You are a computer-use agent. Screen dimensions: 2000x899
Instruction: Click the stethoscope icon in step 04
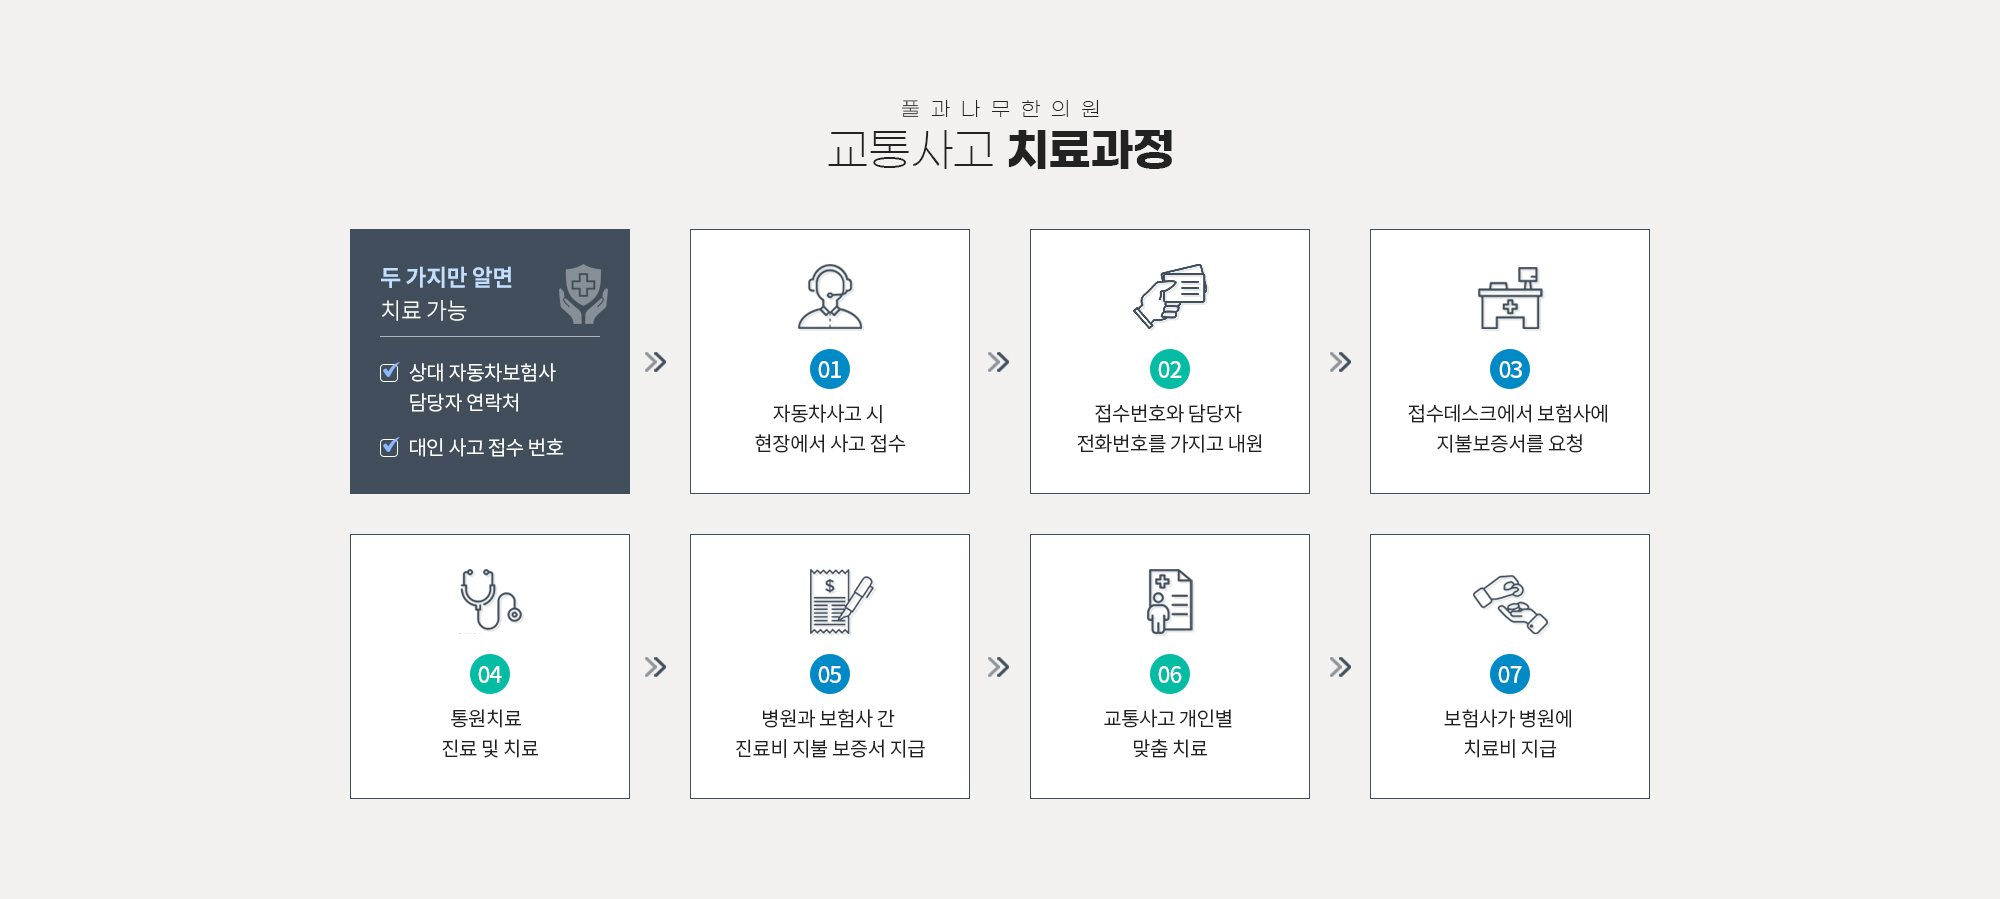tap(491, 600)
